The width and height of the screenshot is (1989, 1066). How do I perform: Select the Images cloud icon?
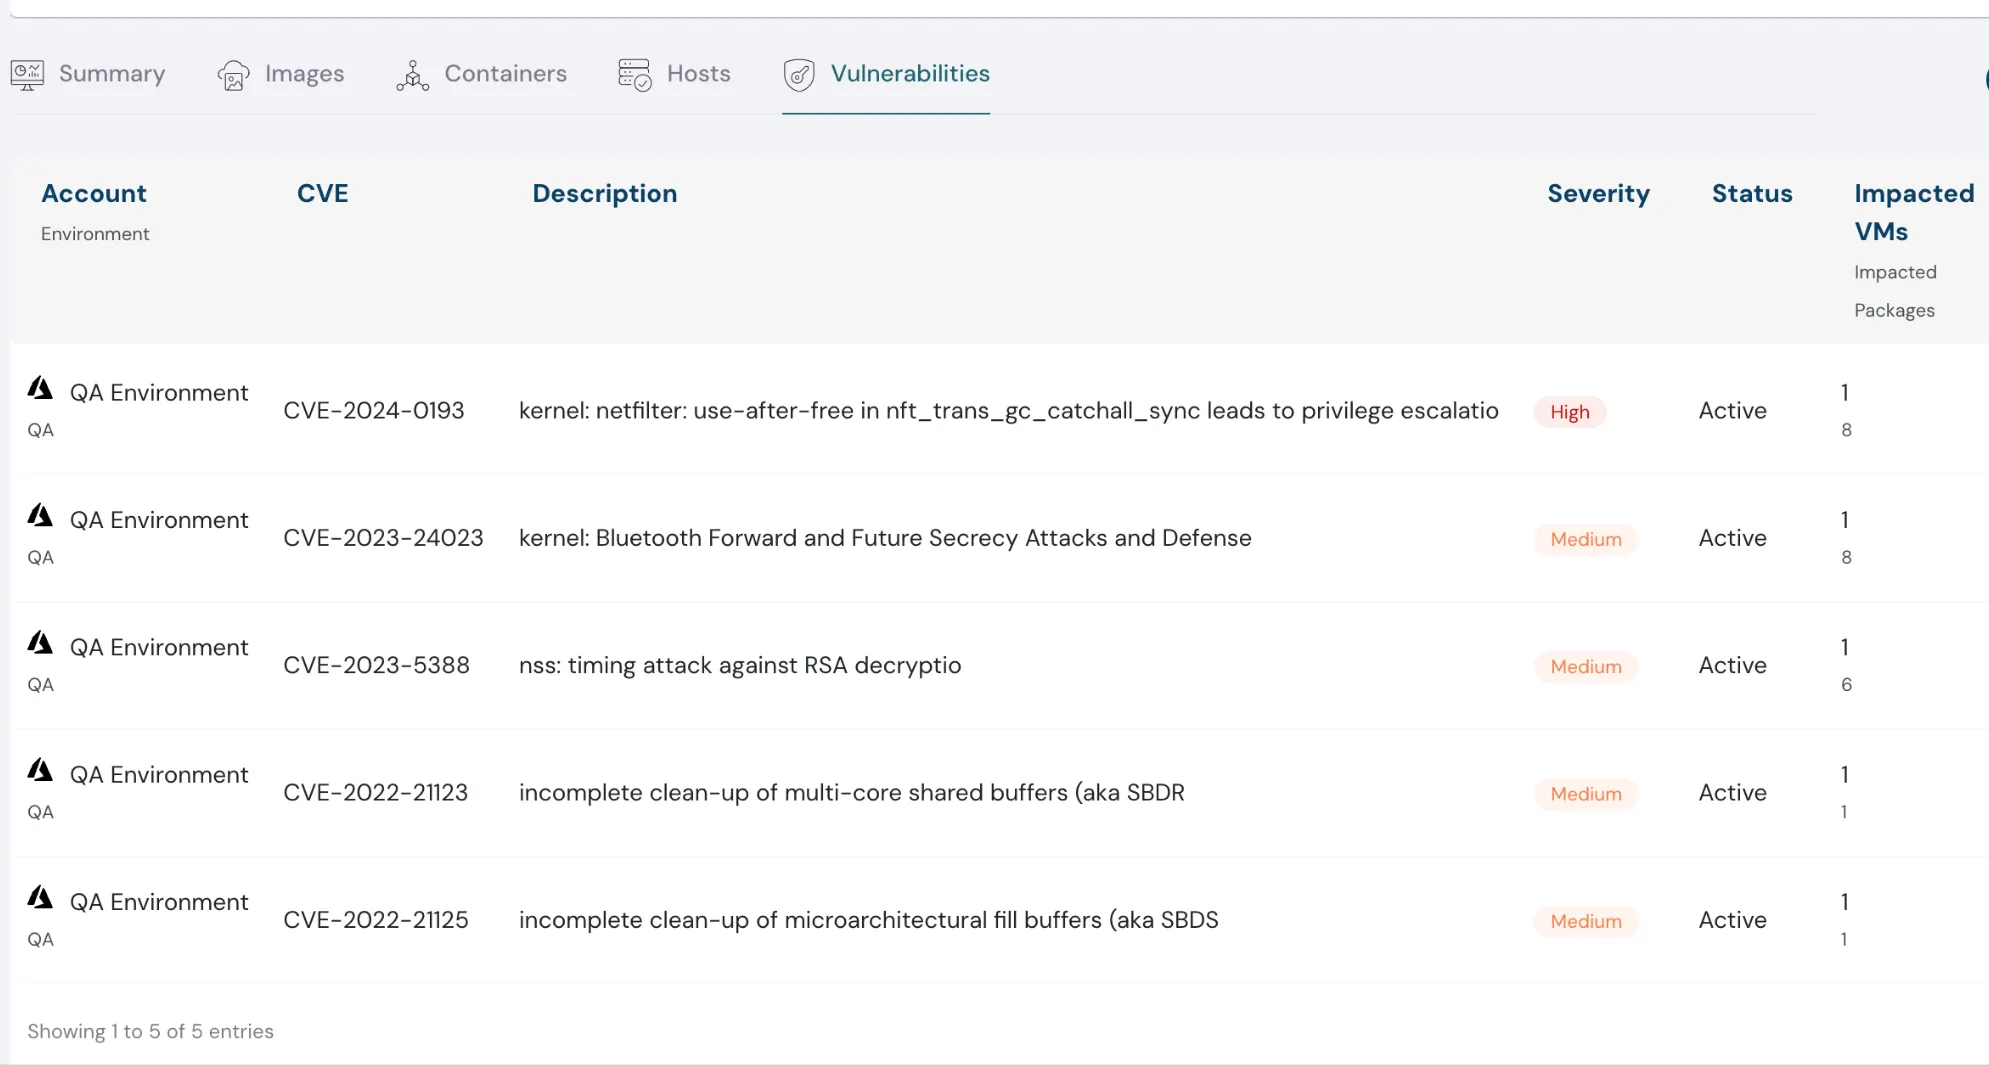pyautogui.click(x=232, y=74)
